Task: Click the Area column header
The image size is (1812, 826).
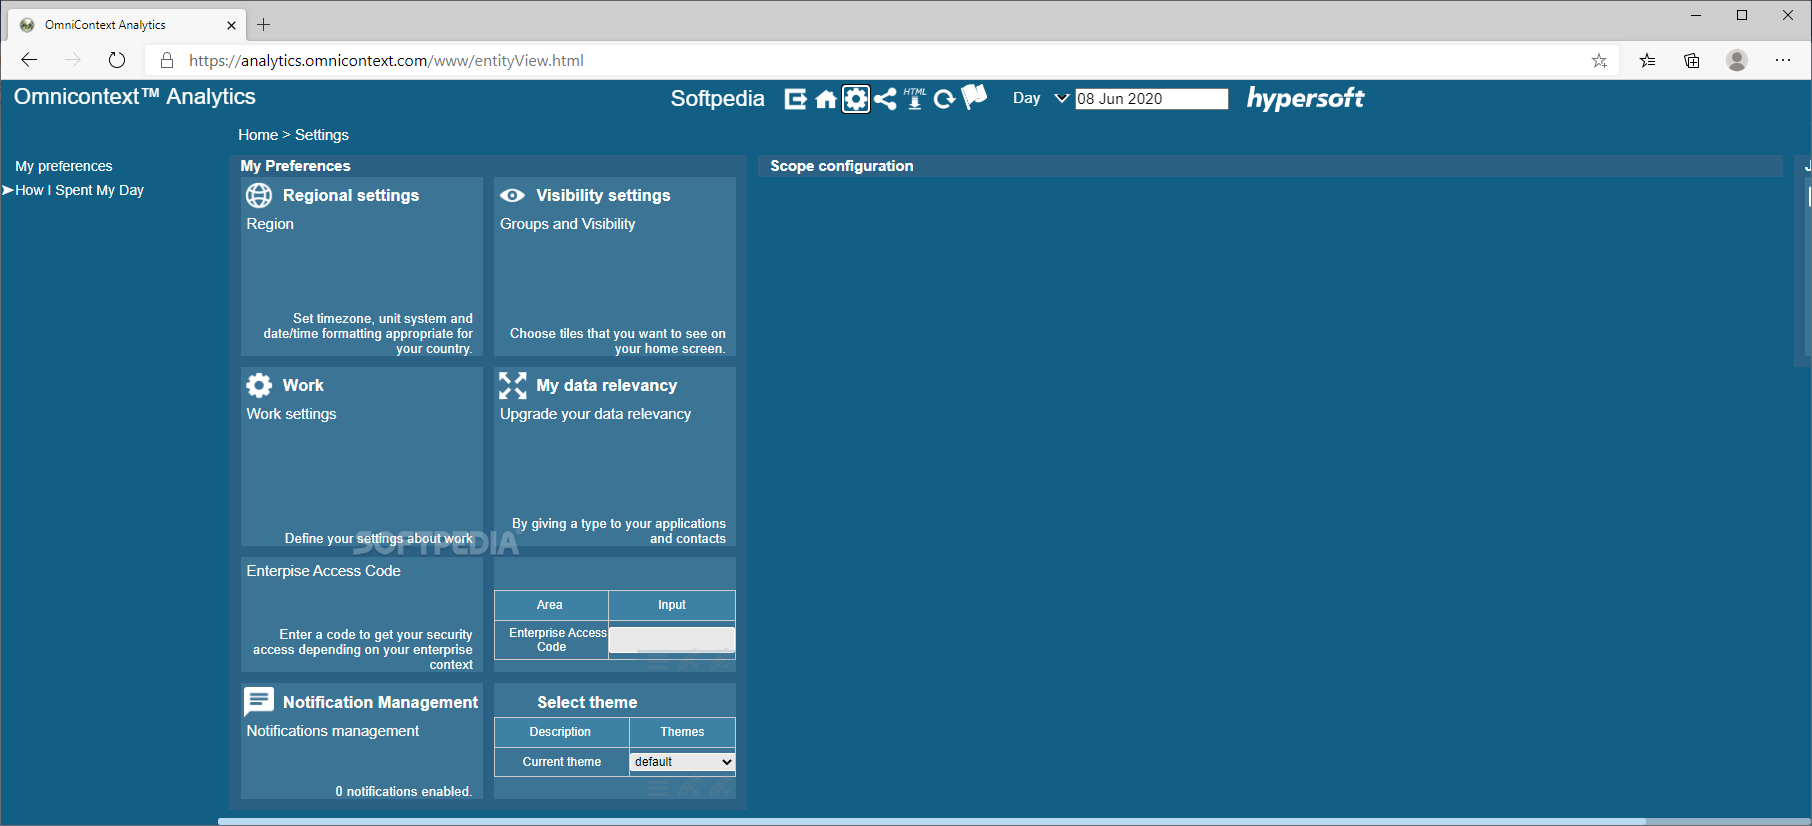Action: (x=550, y=605)
